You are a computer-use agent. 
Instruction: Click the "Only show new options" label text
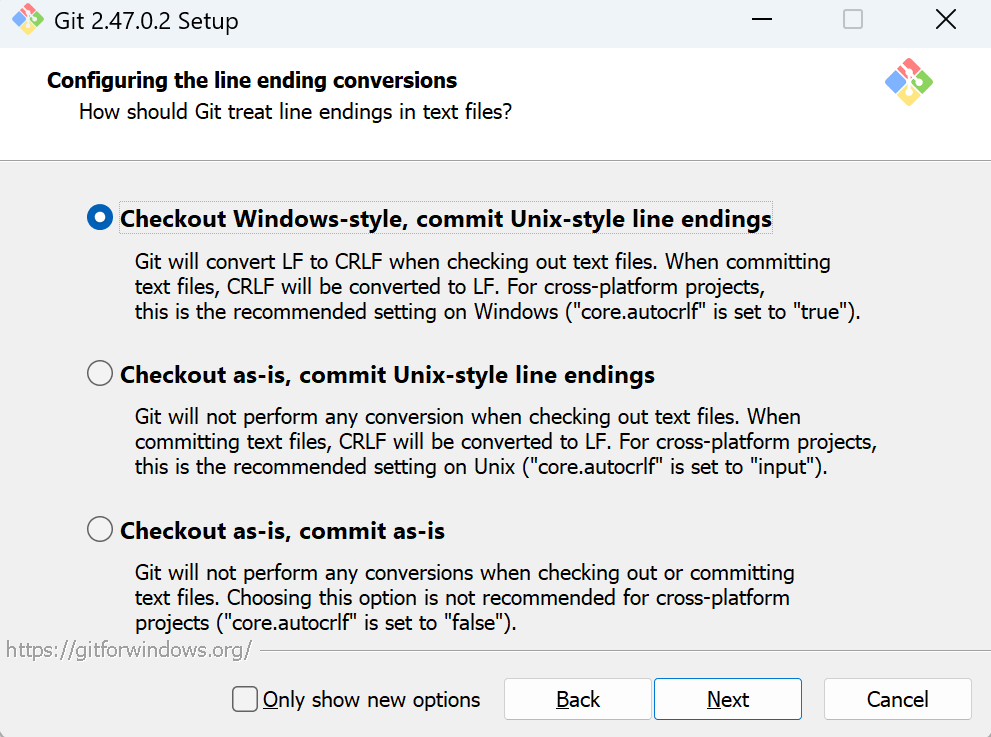point(371,700)
